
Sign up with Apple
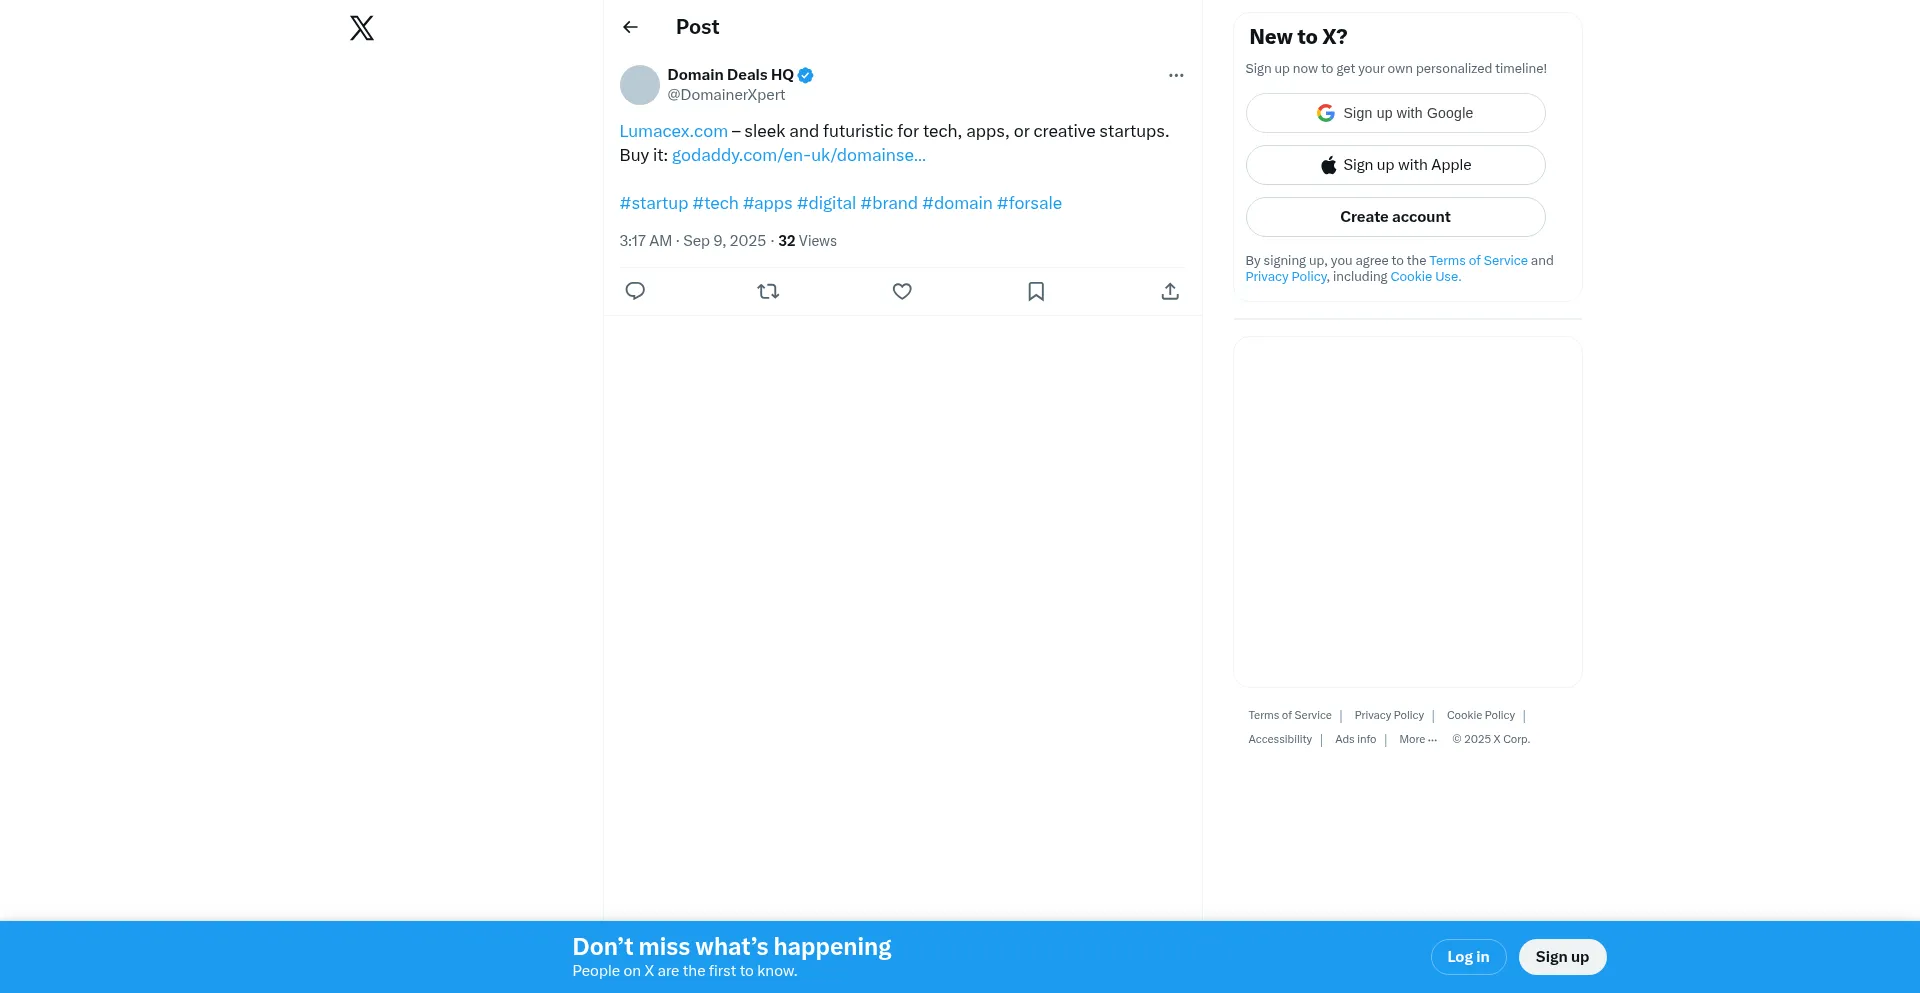tap(1395, 165)
